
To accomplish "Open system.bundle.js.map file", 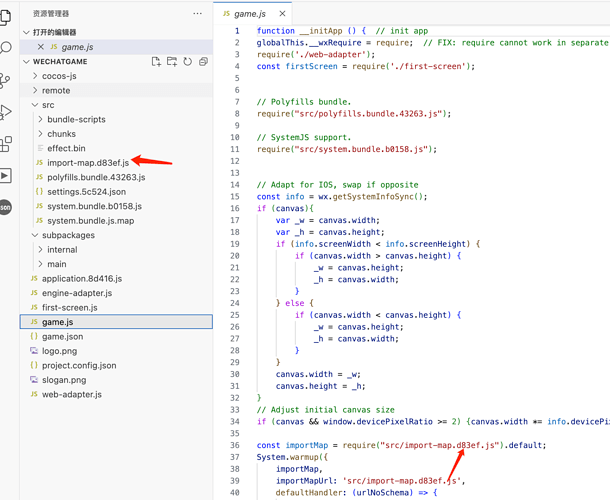I will tap(91, 221).
